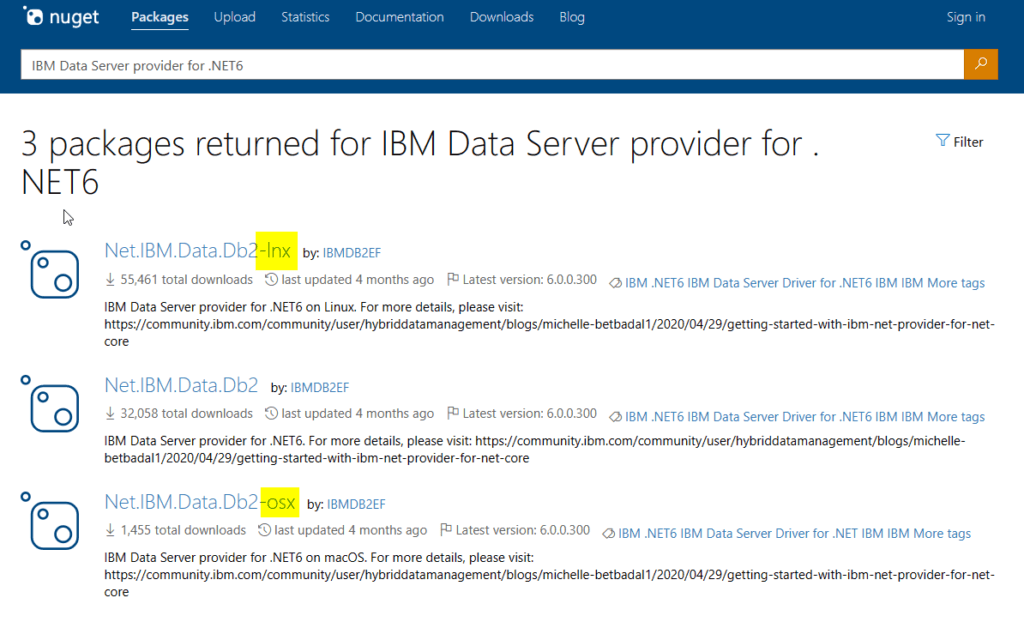Click the NuGet logo in header
This screenshot has width=1024, height=622.
pos(61,16)
